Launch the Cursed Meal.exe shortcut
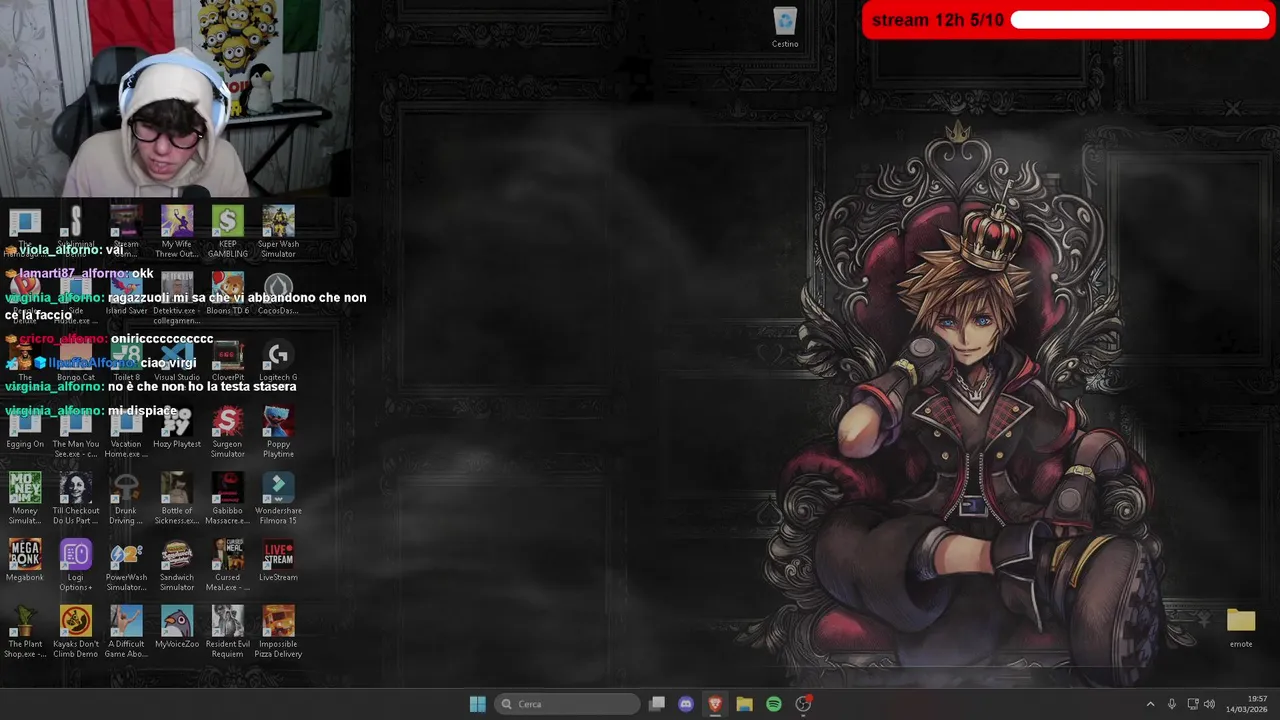 [x=227, y=565]
